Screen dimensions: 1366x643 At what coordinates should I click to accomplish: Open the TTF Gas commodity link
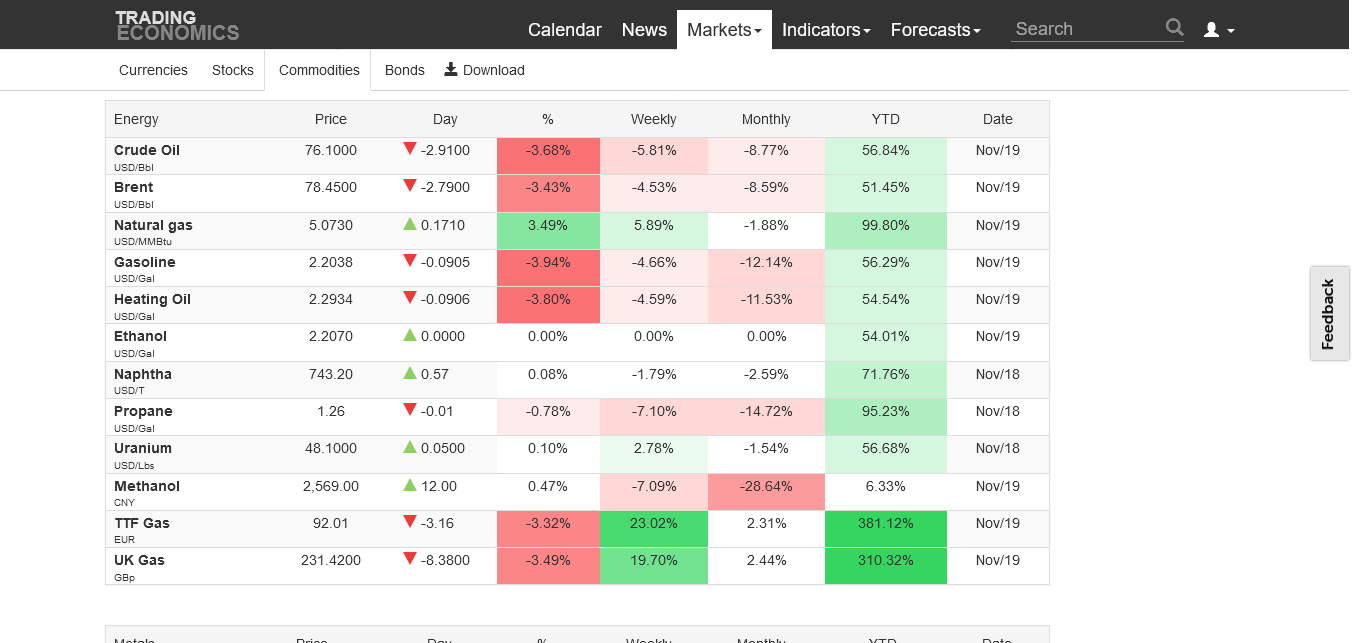tap(142, 523)
